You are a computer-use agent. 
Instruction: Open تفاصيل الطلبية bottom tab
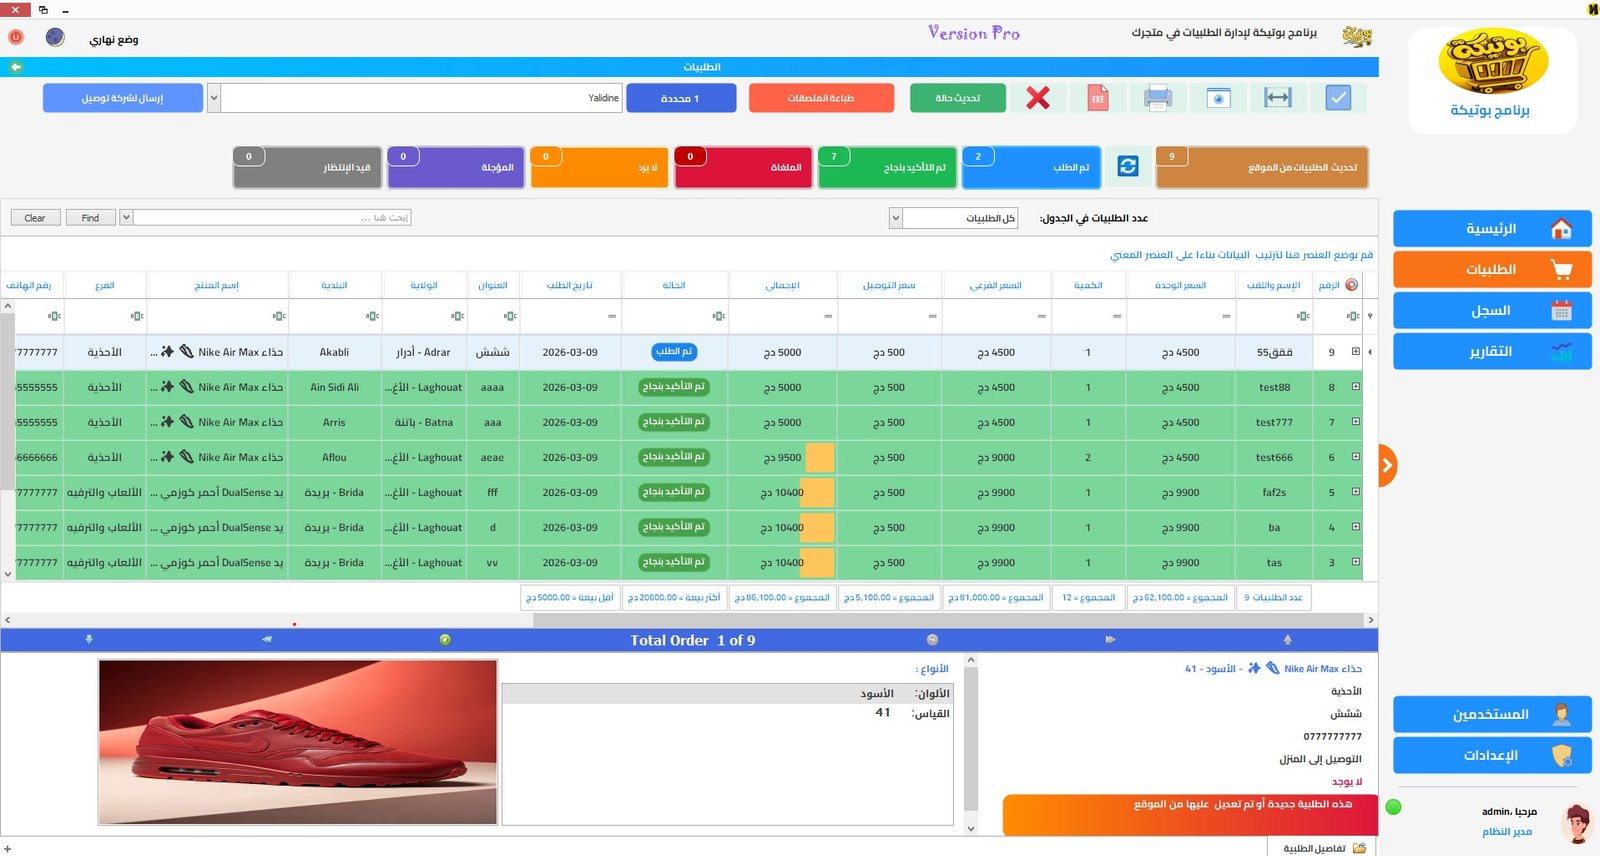(1324, 848)
